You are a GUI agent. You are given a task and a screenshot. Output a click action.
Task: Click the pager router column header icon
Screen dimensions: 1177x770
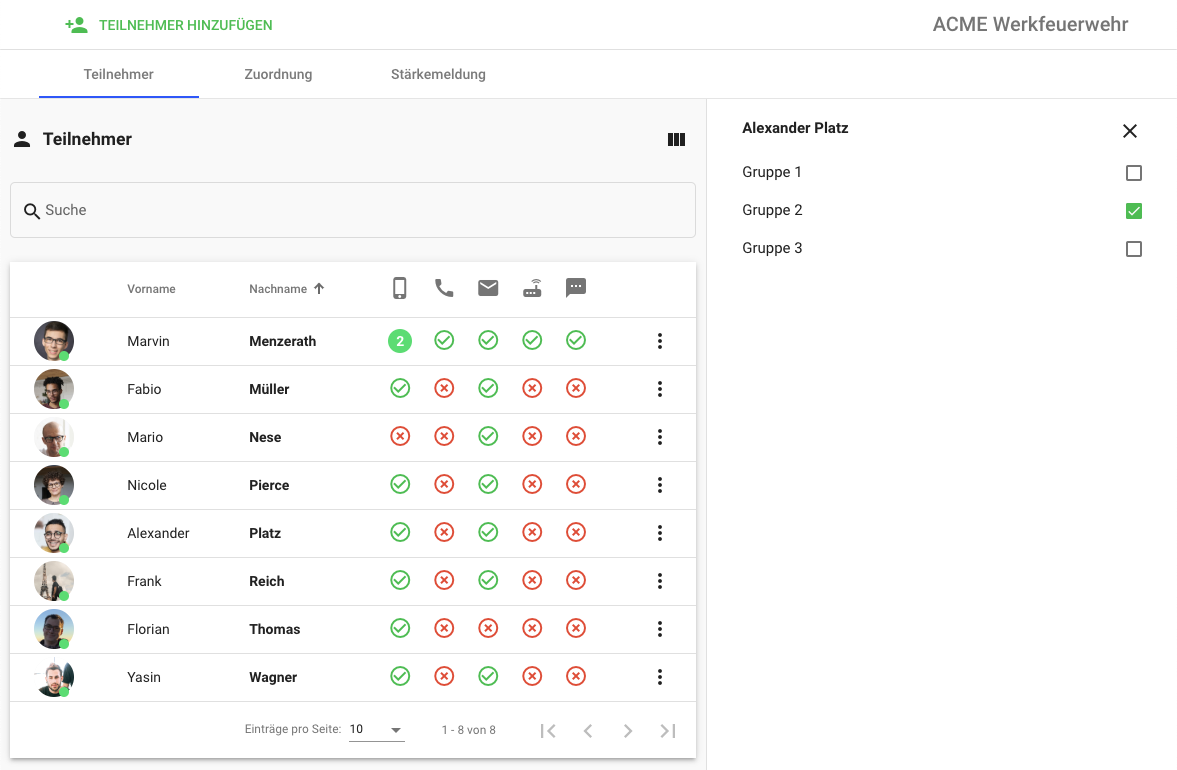(532, 289)
